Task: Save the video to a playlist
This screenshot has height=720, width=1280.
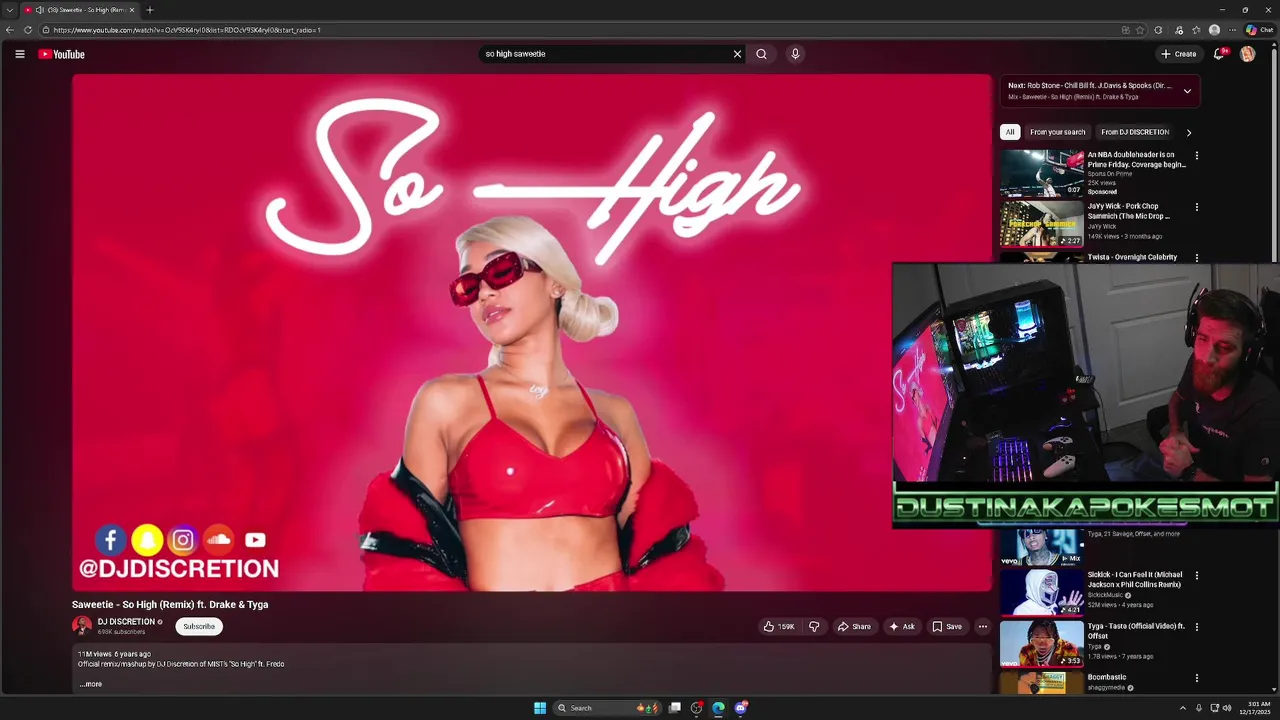Action: pos(947,627)
